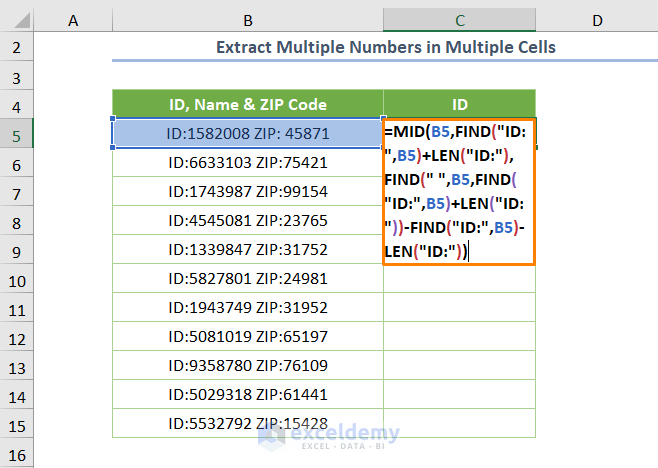Image resolution: width=658 pixels, height=468 pixels.
Task: Select column B header
Action: click(247, 19)
